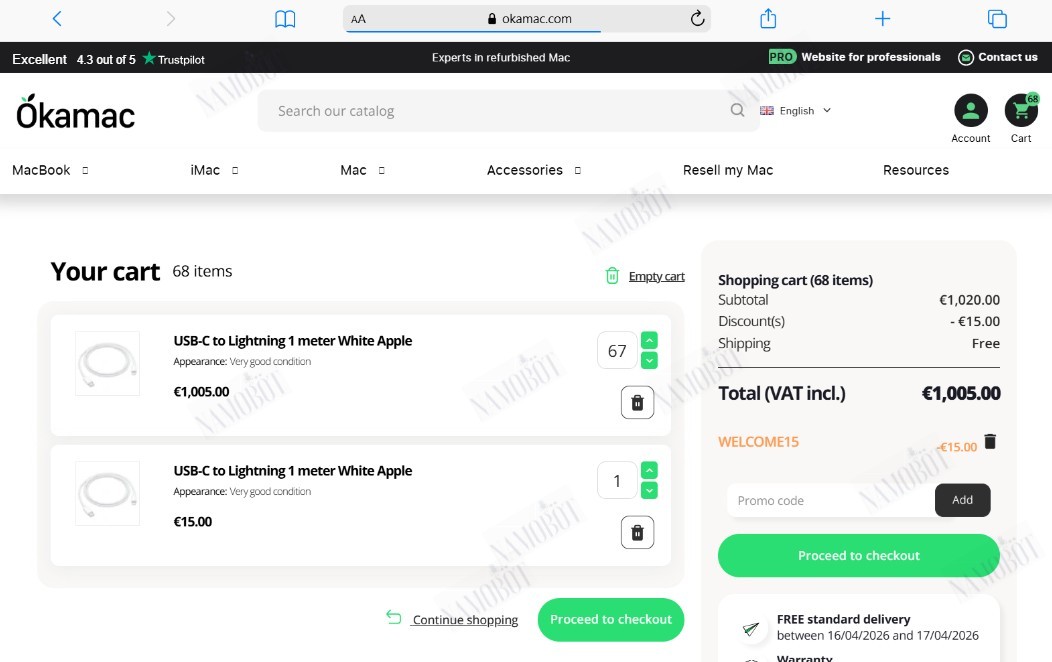
Task: Open the Cart icon with 68 badge
Action: tap(1021, 111)
